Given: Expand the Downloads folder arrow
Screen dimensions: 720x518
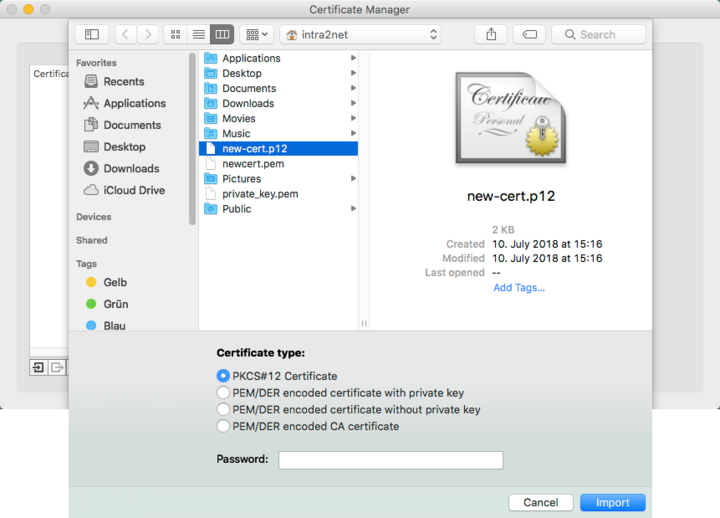Looking at the screenshot, I should (x=353, y=103).
